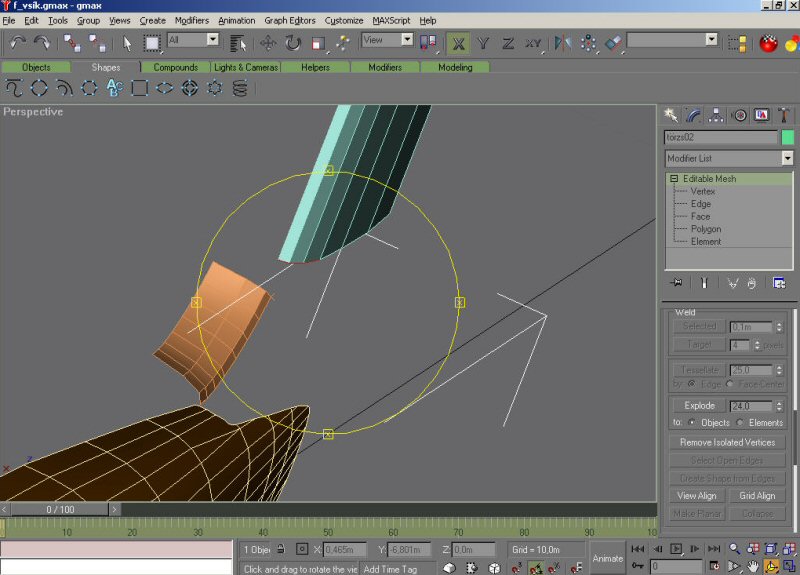Image resolution: width=800 pixels, height=575 pixels.
Task: Activate the Select and Move tool
Action: click(x=268, y=42)
